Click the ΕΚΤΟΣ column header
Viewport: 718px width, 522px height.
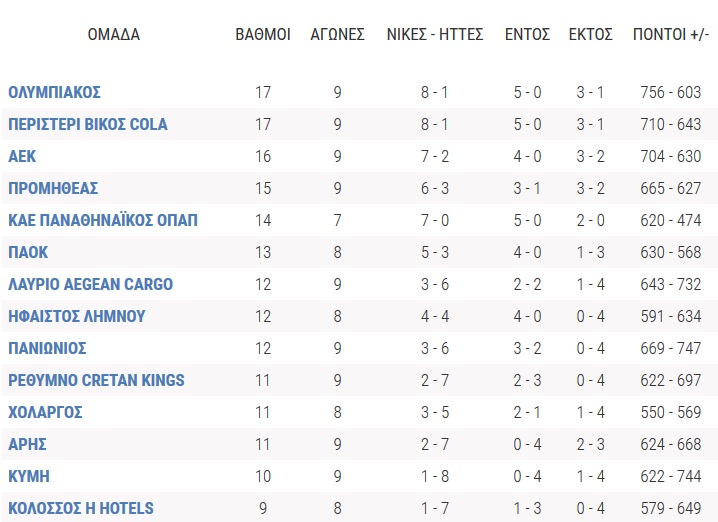(x=591, y=34)
